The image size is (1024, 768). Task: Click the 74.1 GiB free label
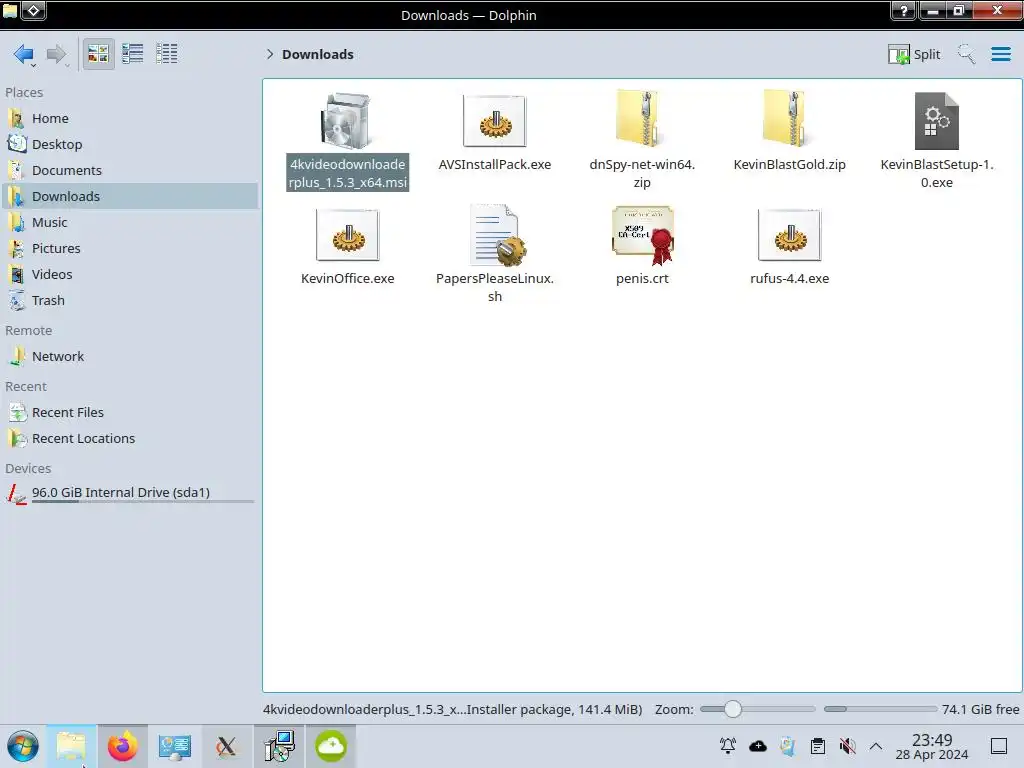coord(980,710)
